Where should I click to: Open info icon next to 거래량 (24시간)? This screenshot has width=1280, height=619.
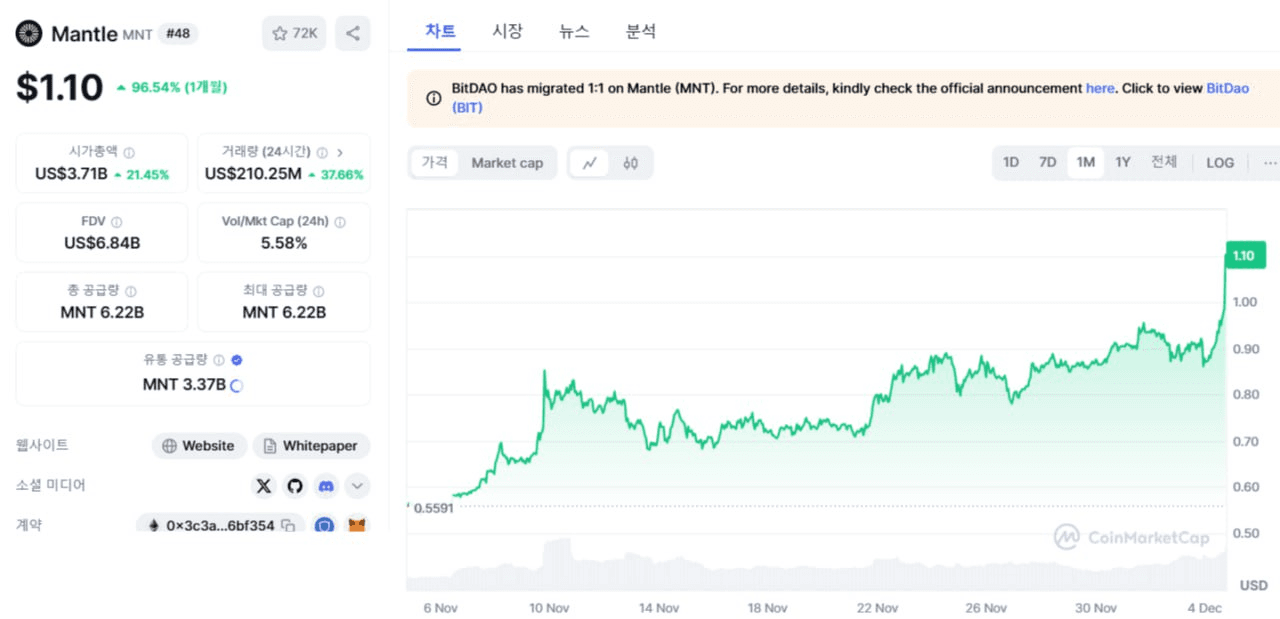(x=322, y=153)
